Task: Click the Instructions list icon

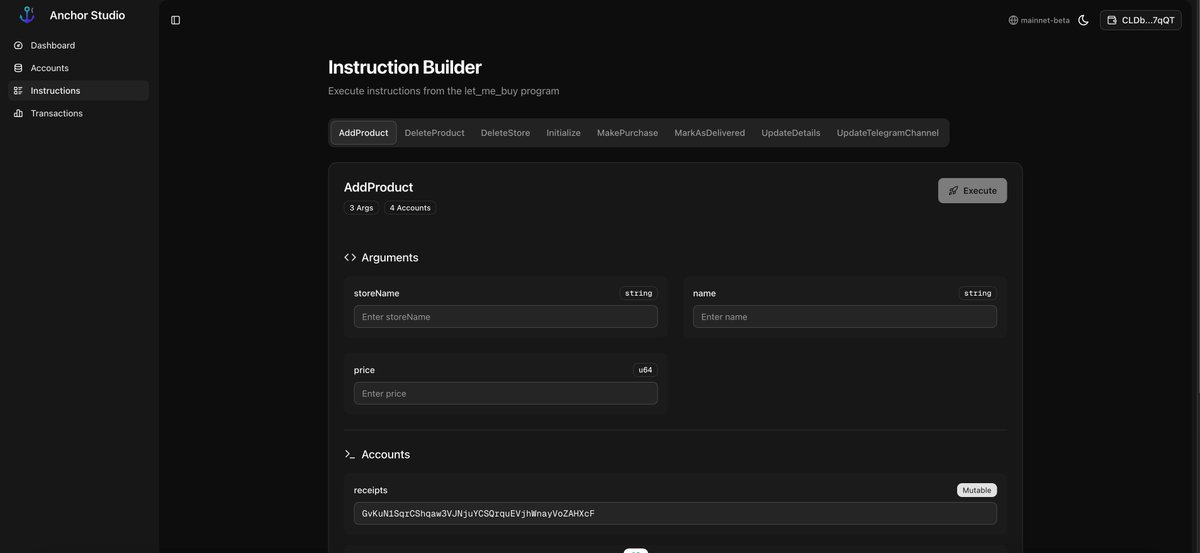Action: pos(18,91)
